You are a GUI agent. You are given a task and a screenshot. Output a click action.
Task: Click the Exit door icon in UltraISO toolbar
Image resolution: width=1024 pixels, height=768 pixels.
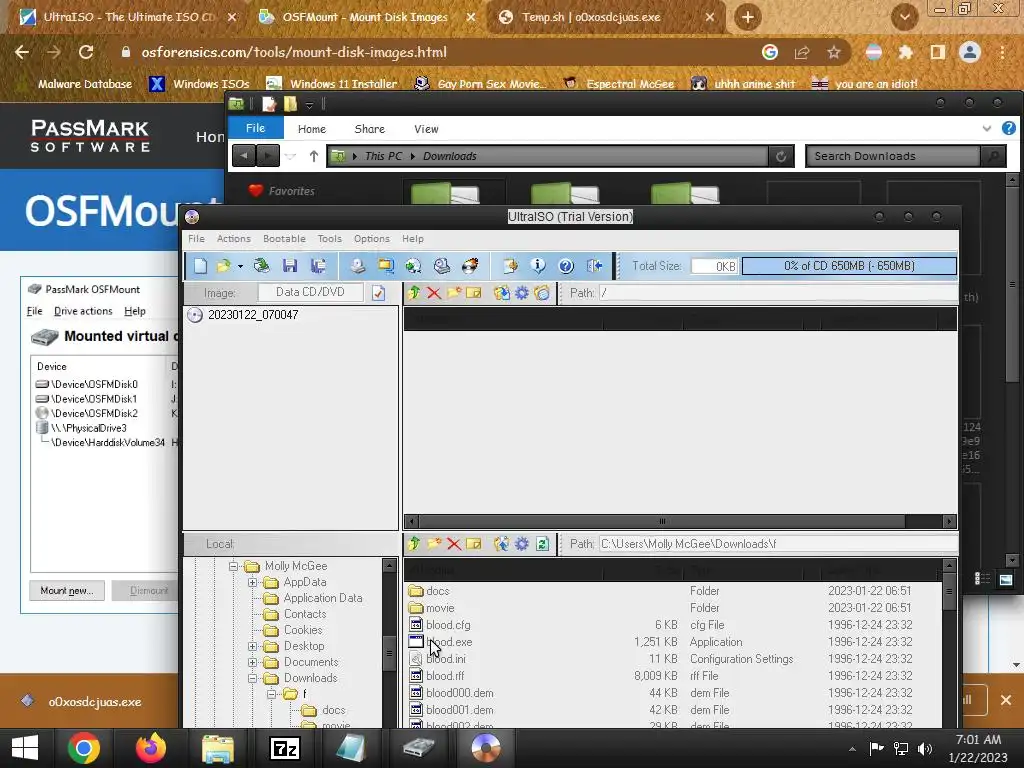click(x=594, y=266)
